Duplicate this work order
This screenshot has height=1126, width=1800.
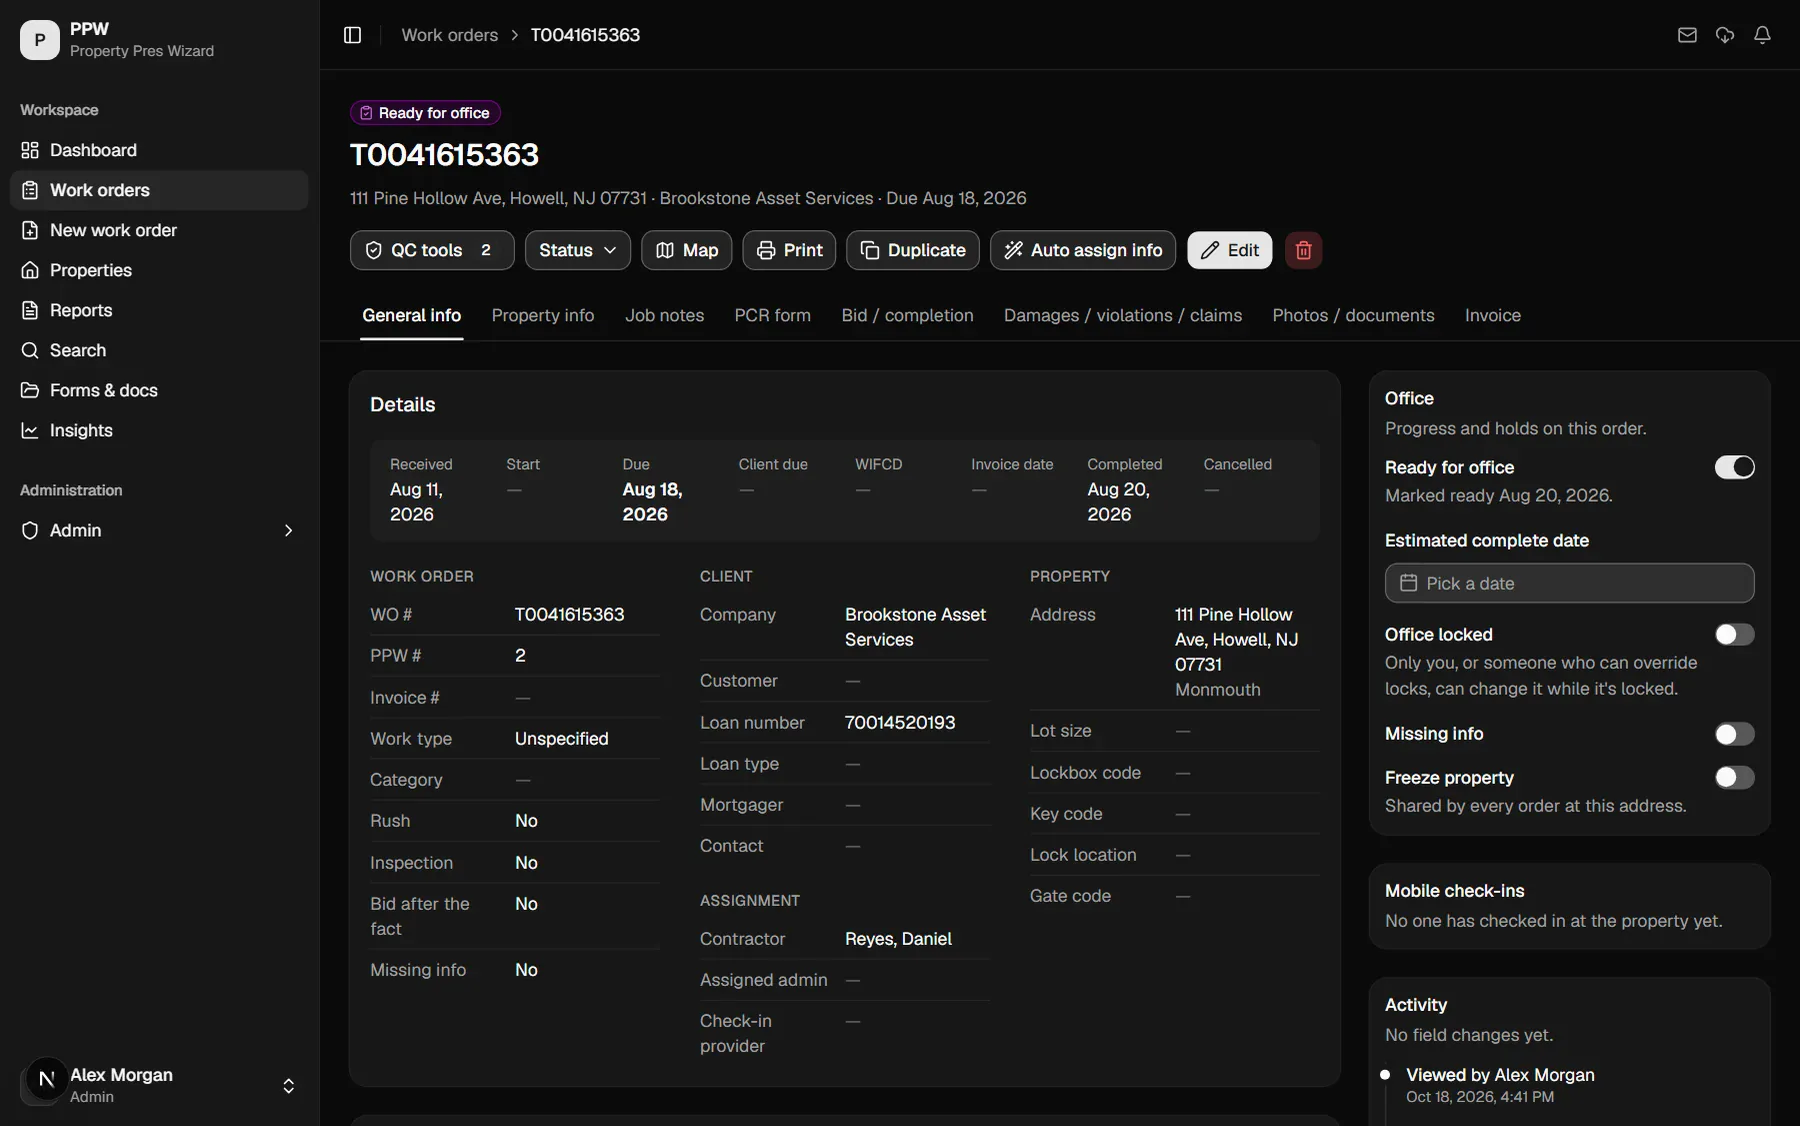click(x=913, y=250)
